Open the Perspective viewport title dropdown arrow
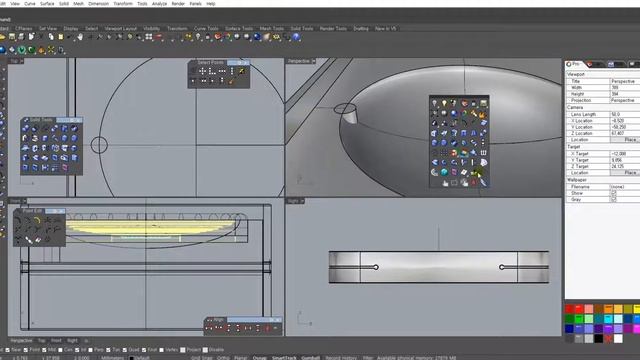The image size is (640, 360). point(313,61)
